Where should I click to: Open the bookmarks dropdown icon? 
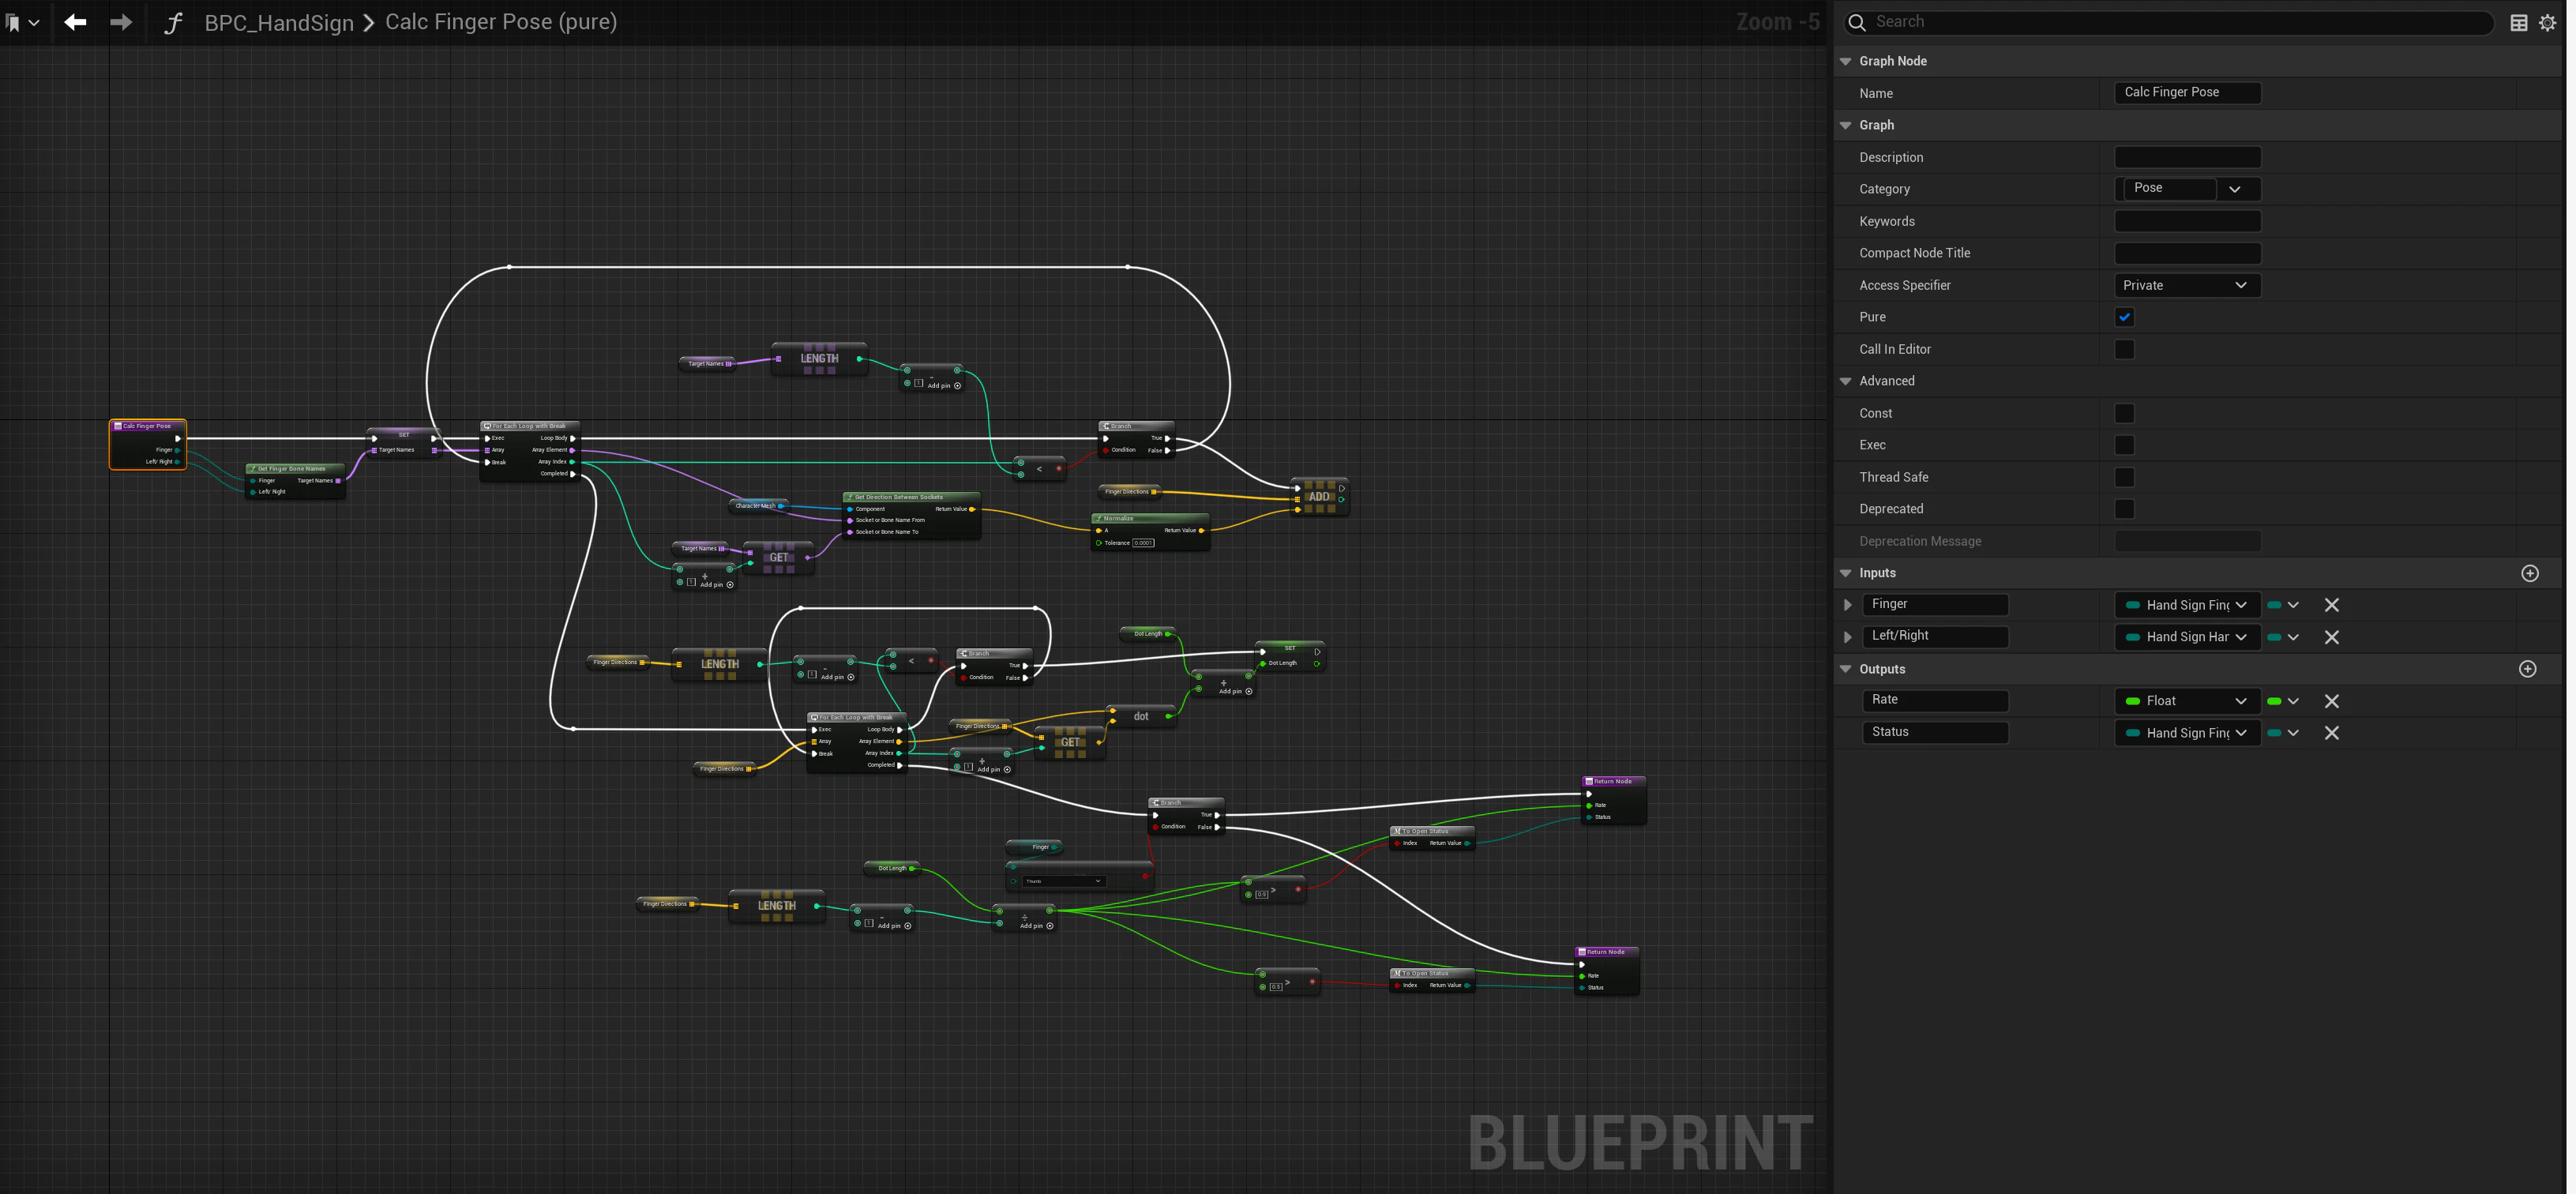point(22,22)
